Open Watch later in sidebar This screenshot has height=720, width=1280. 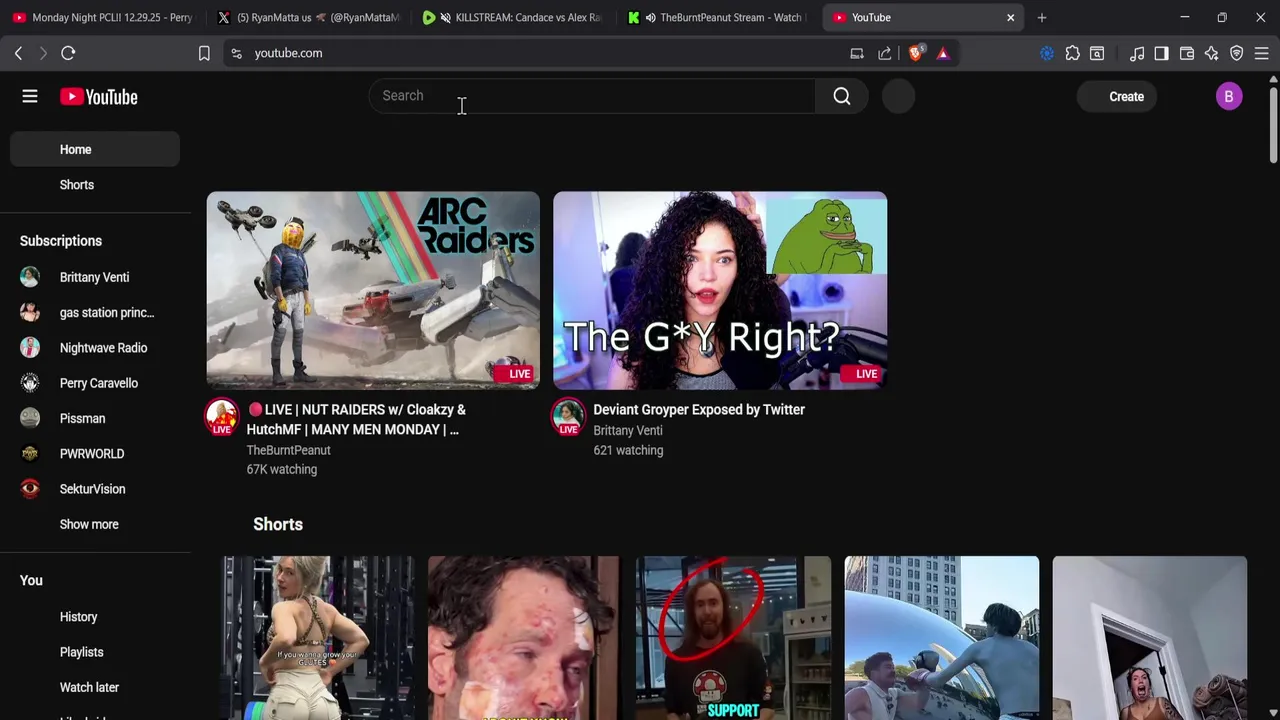95,688
